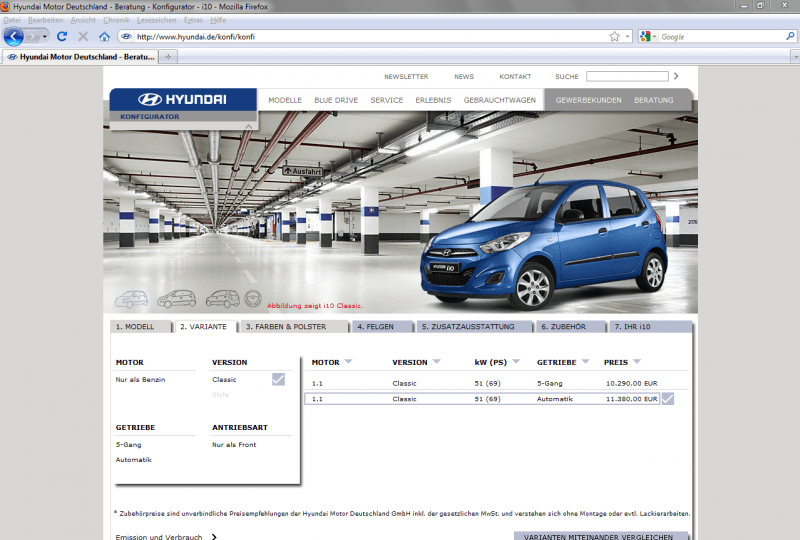Open the GEWERBEKUNDEN section
800x540 pixels.
tap(588, 100)
